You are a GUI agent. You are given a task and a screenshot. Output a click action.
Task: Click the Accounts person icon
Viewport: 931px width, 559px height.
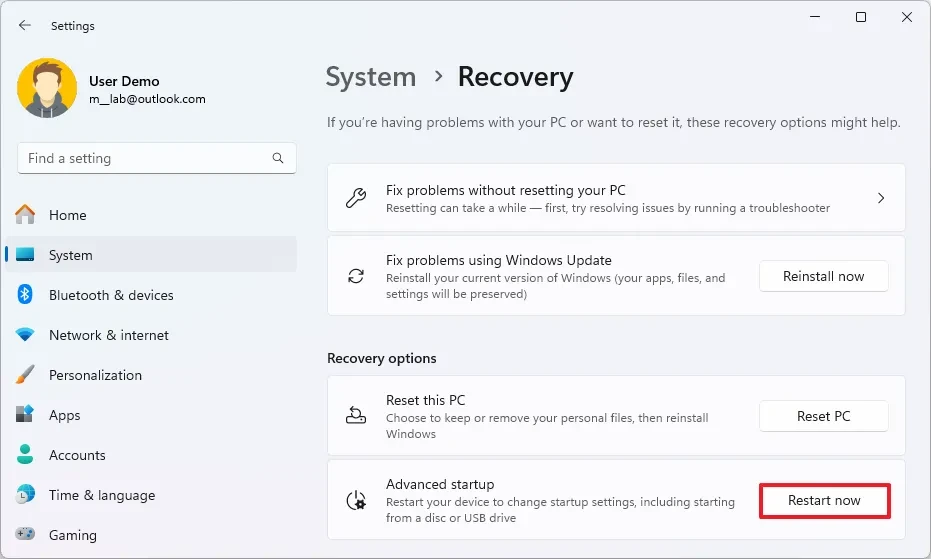pyautogui.click(x=25, y=454)
